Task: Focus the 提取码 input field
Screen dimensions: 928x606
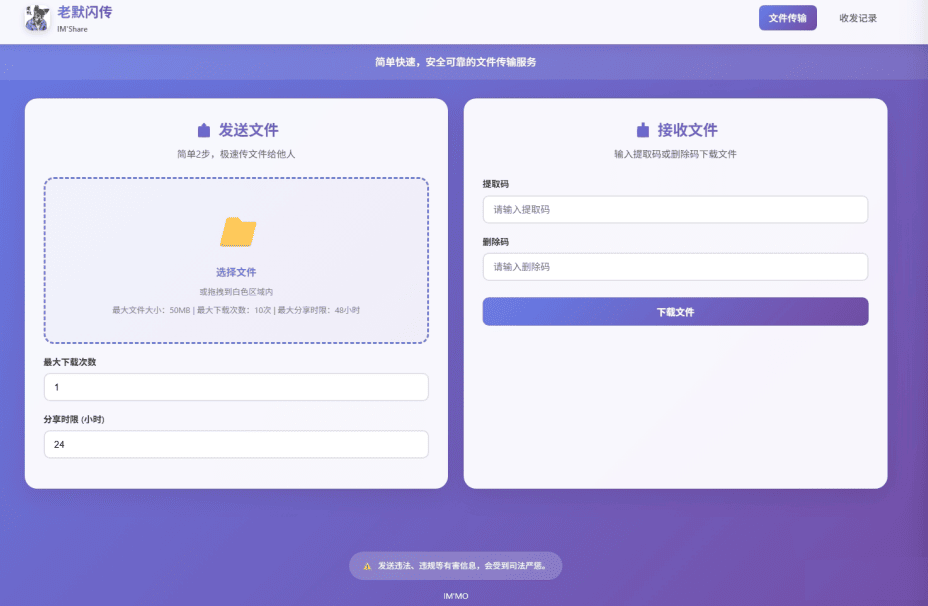Action: (675, 210)
